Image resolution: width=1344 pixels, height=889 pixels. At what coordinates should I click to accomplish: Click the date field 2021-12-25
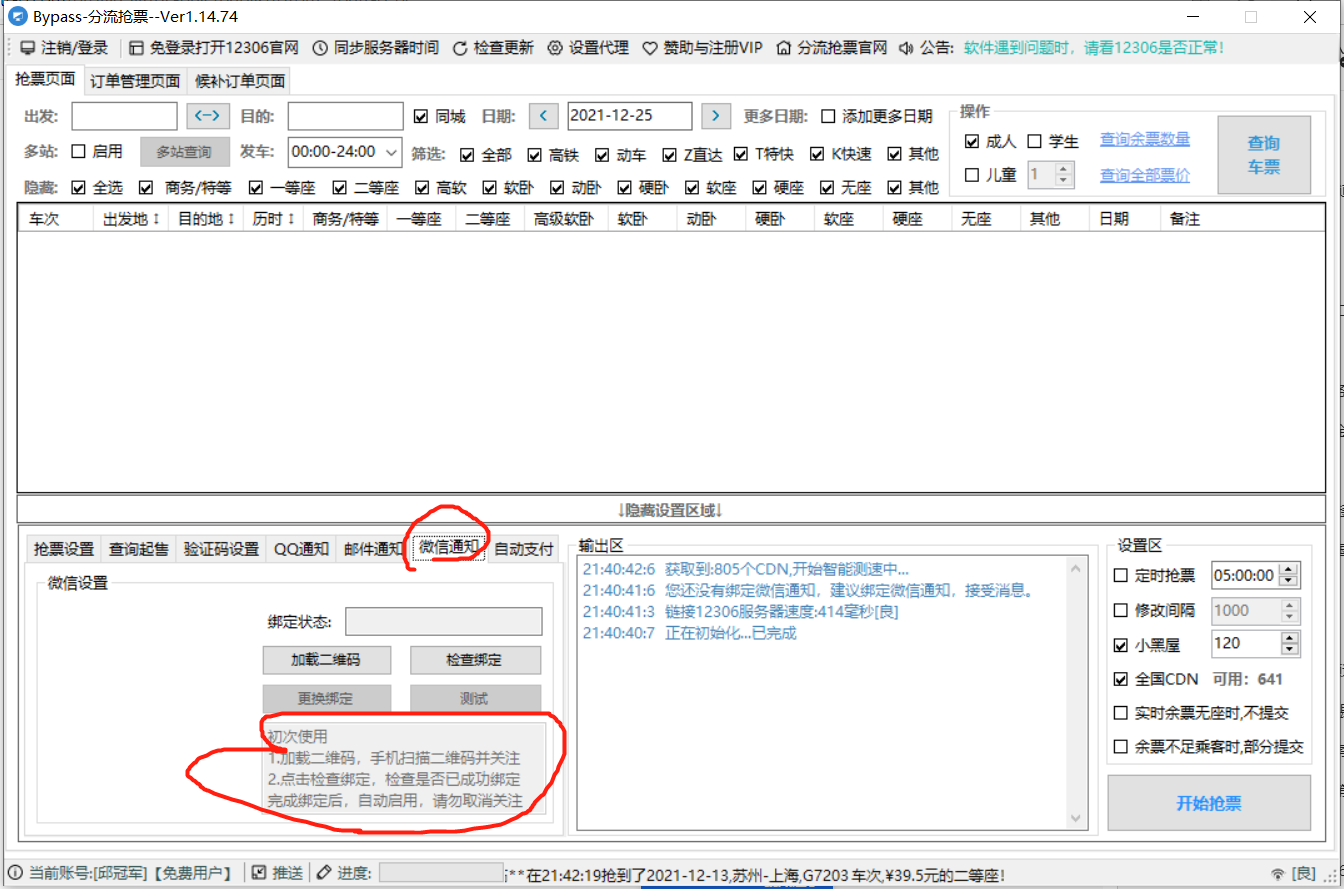629,116
